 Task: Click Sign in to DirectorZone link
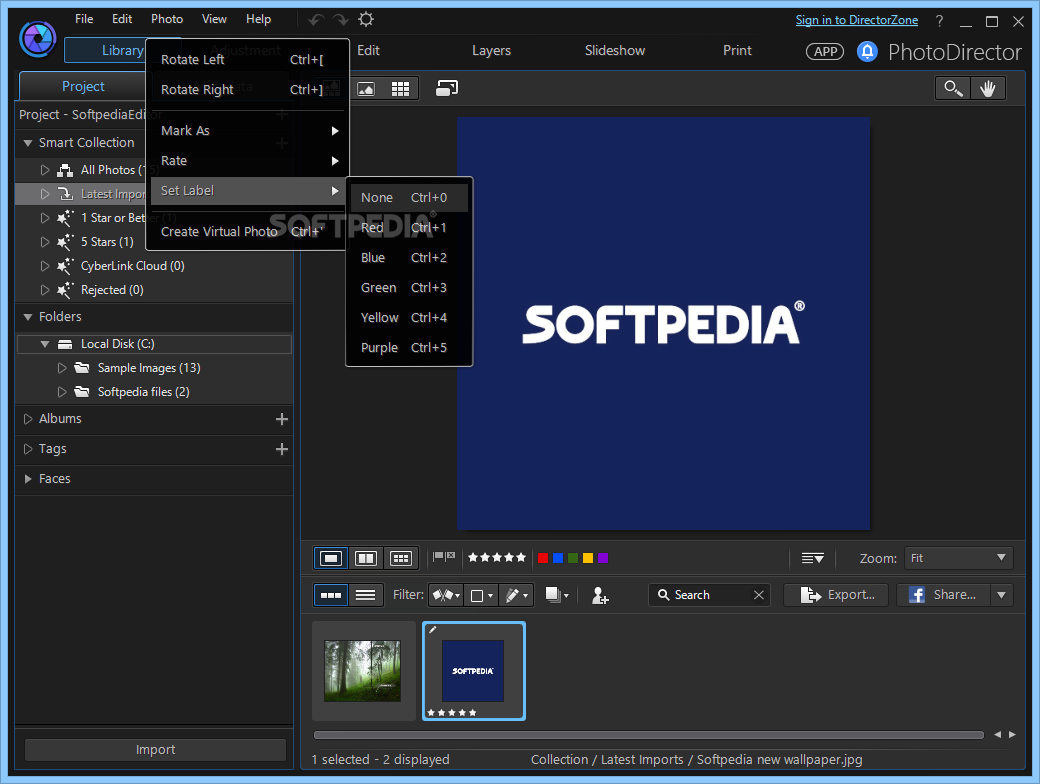point(857,20)
